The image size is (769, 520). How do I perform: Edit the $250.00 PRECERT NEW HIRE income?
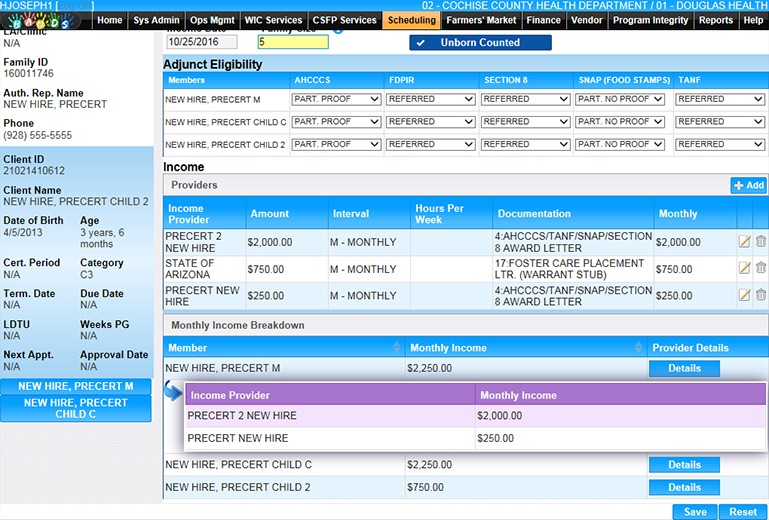744,295
